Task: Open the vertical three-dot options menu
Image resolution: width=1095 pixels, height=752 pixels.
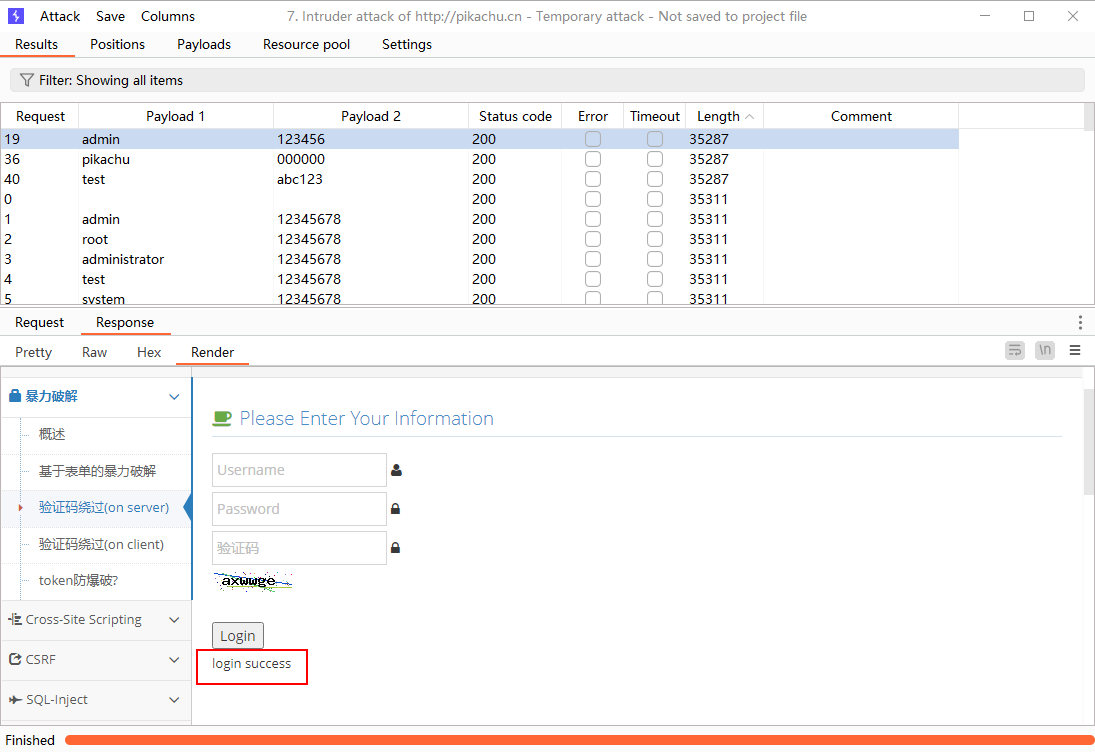Action: tap(1080, 322)
